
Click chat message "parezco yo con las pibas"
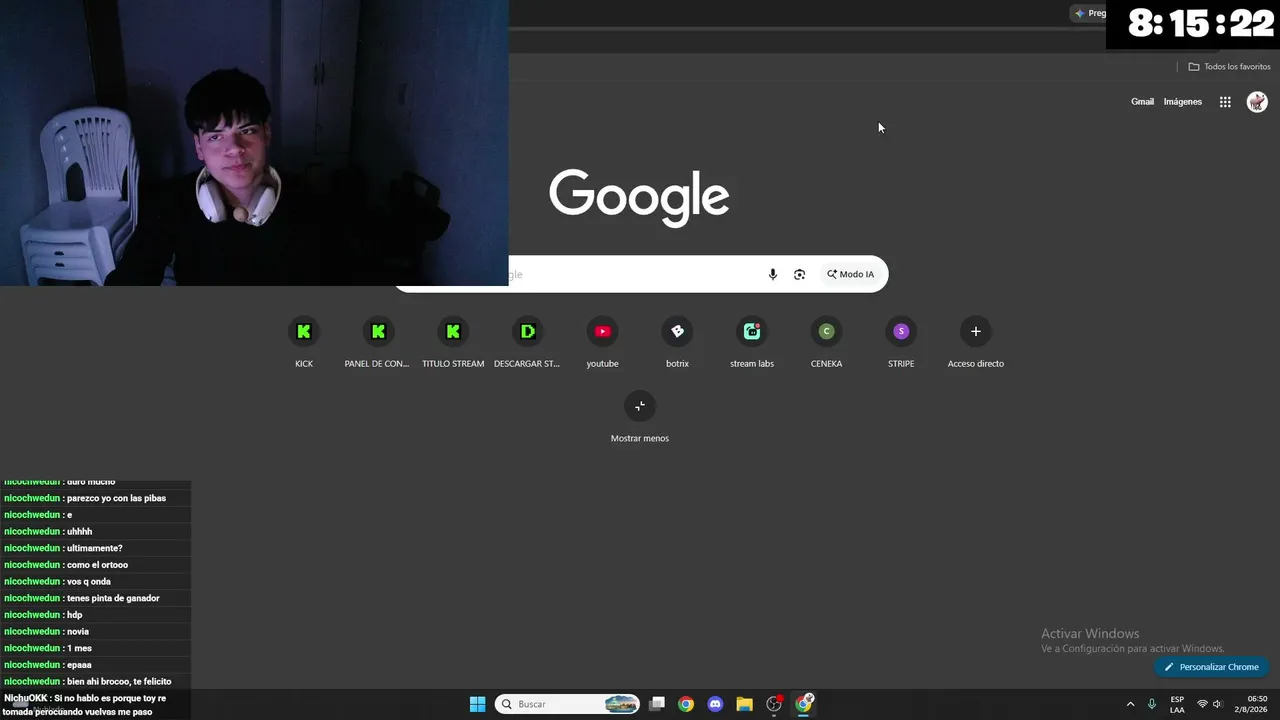(x=116, y=498)
